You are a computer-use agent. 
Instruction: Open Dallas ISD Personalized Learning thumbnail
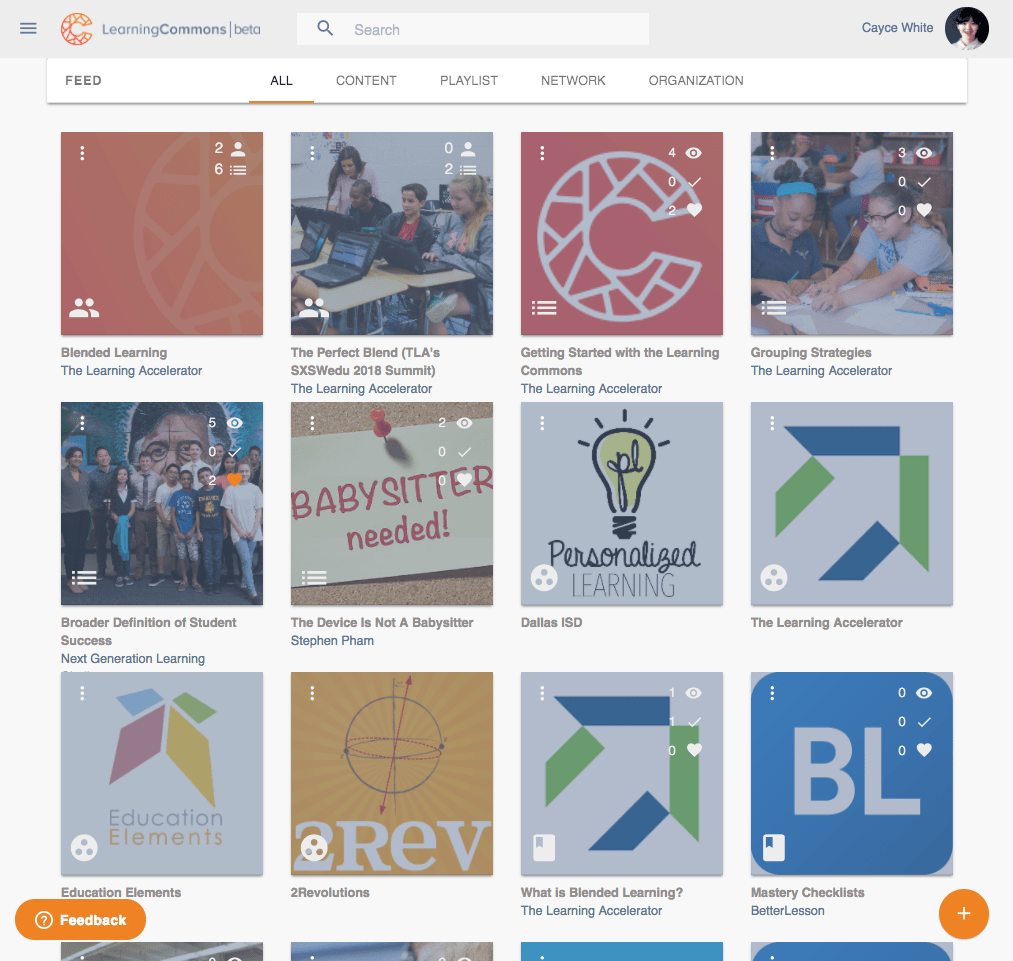pyautogui.click(x=621, y=504)
